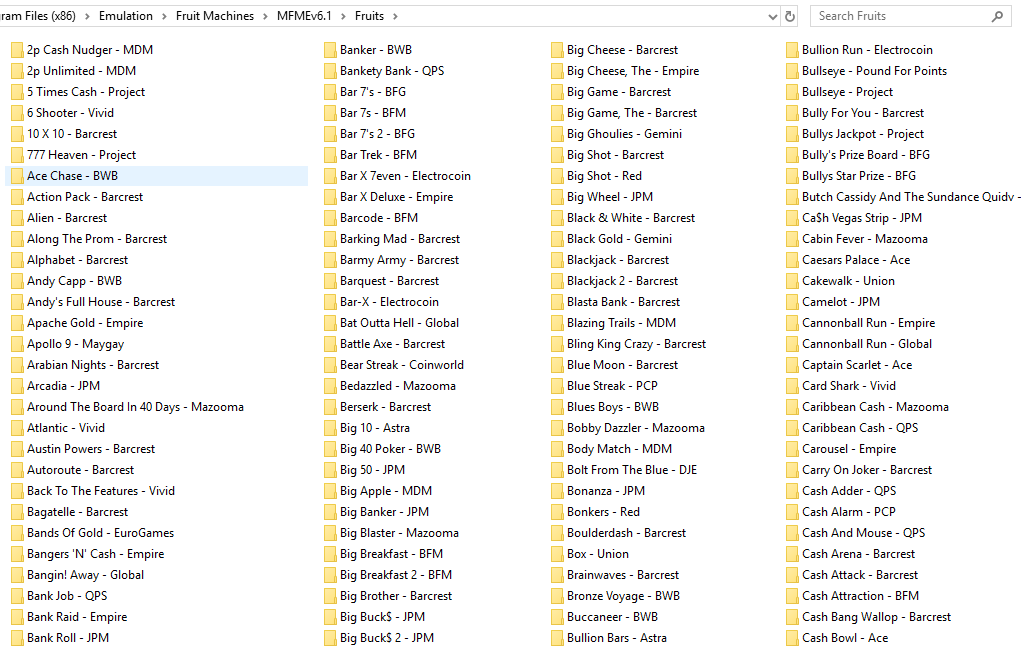Expand the chevron after Emulation breadcrumb

pyautogui.click(x=164, y=16)
